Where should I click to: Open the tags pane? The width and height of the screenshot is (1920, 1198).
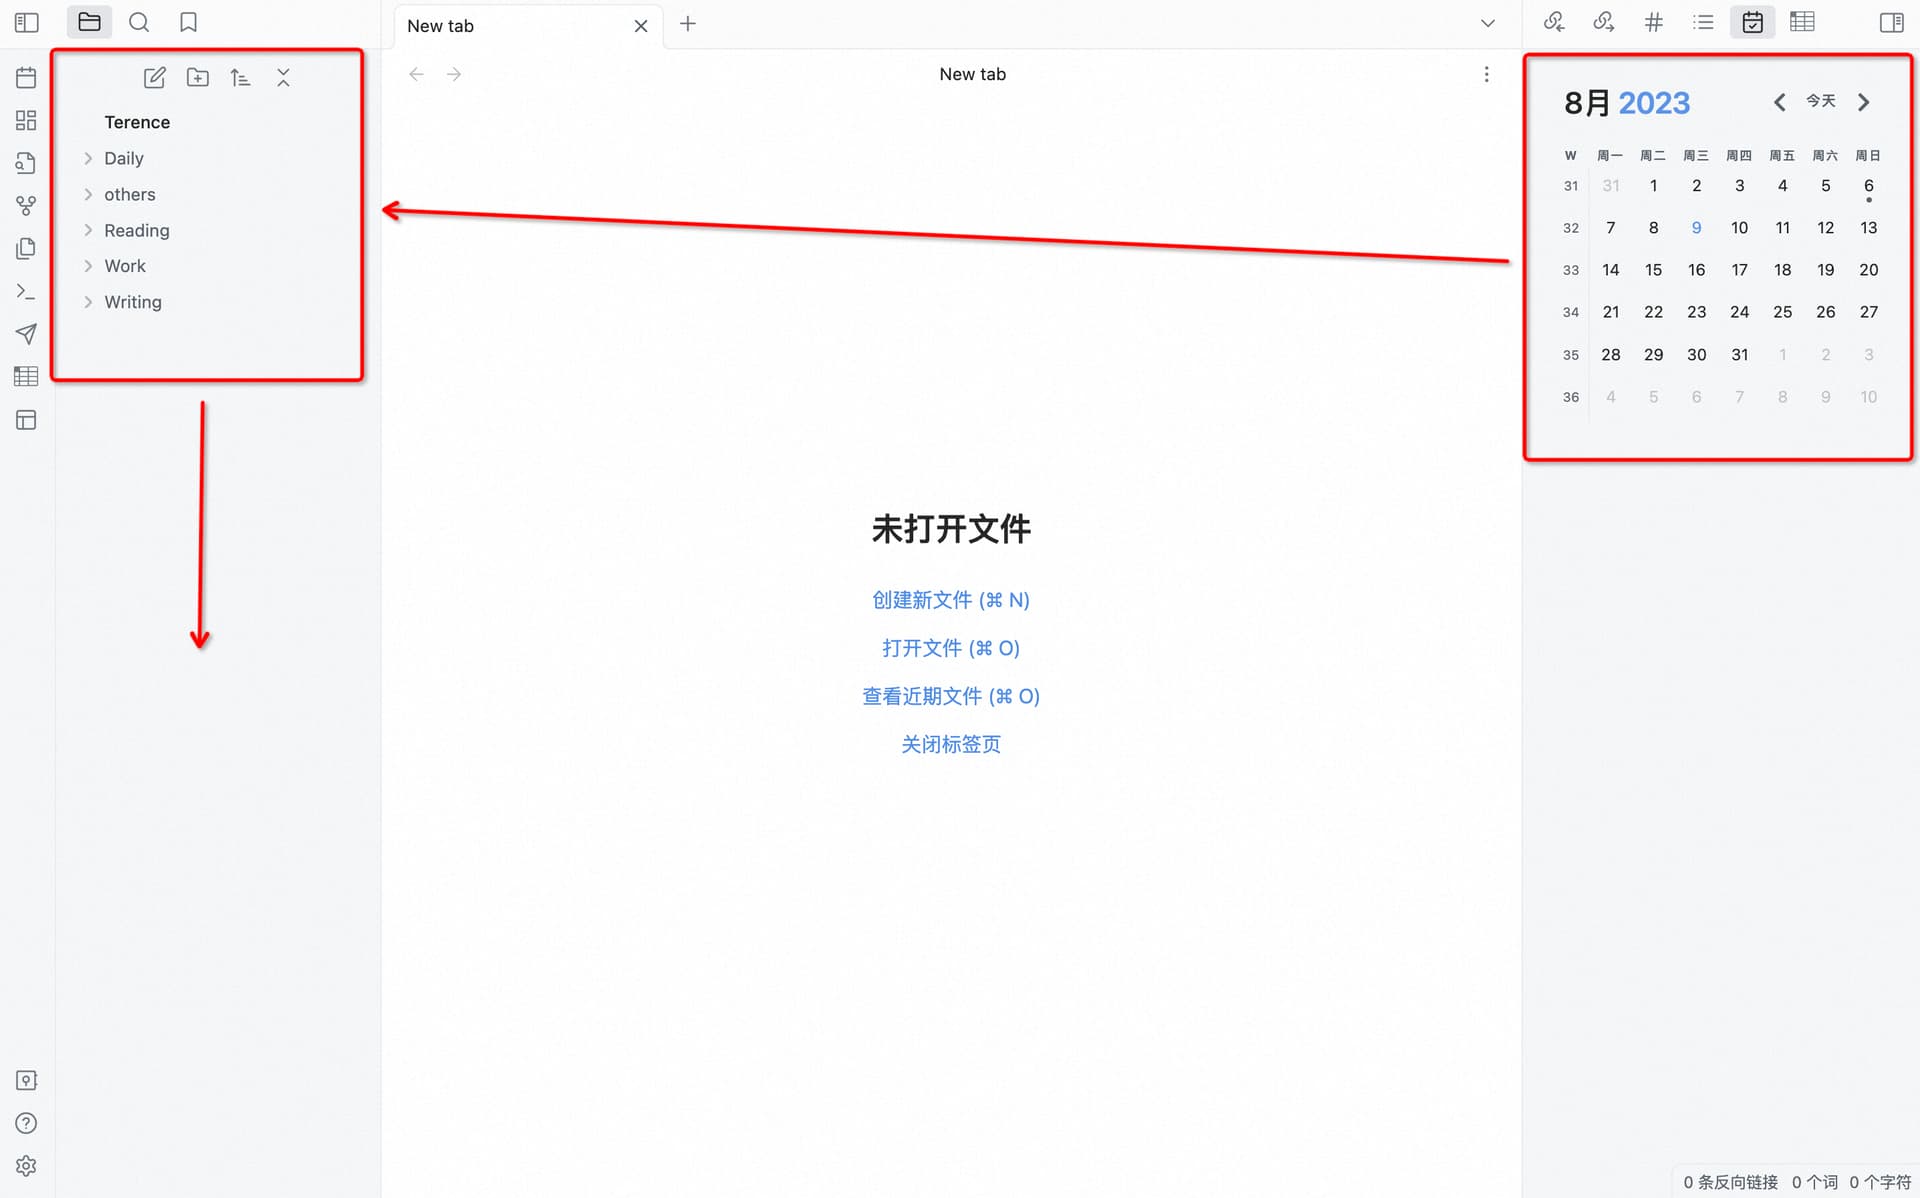pyautogui.click(x=1653, y=22)
